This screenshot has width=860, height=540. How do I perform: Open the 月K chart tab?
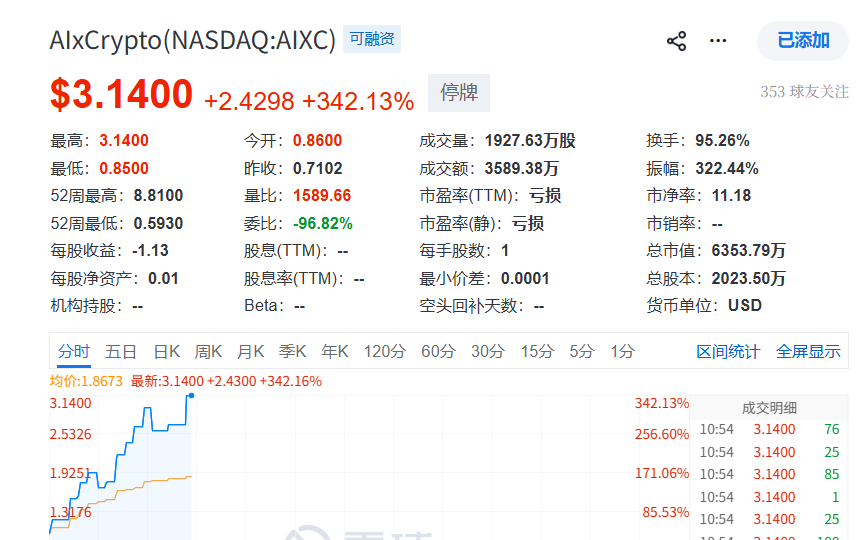251,351
